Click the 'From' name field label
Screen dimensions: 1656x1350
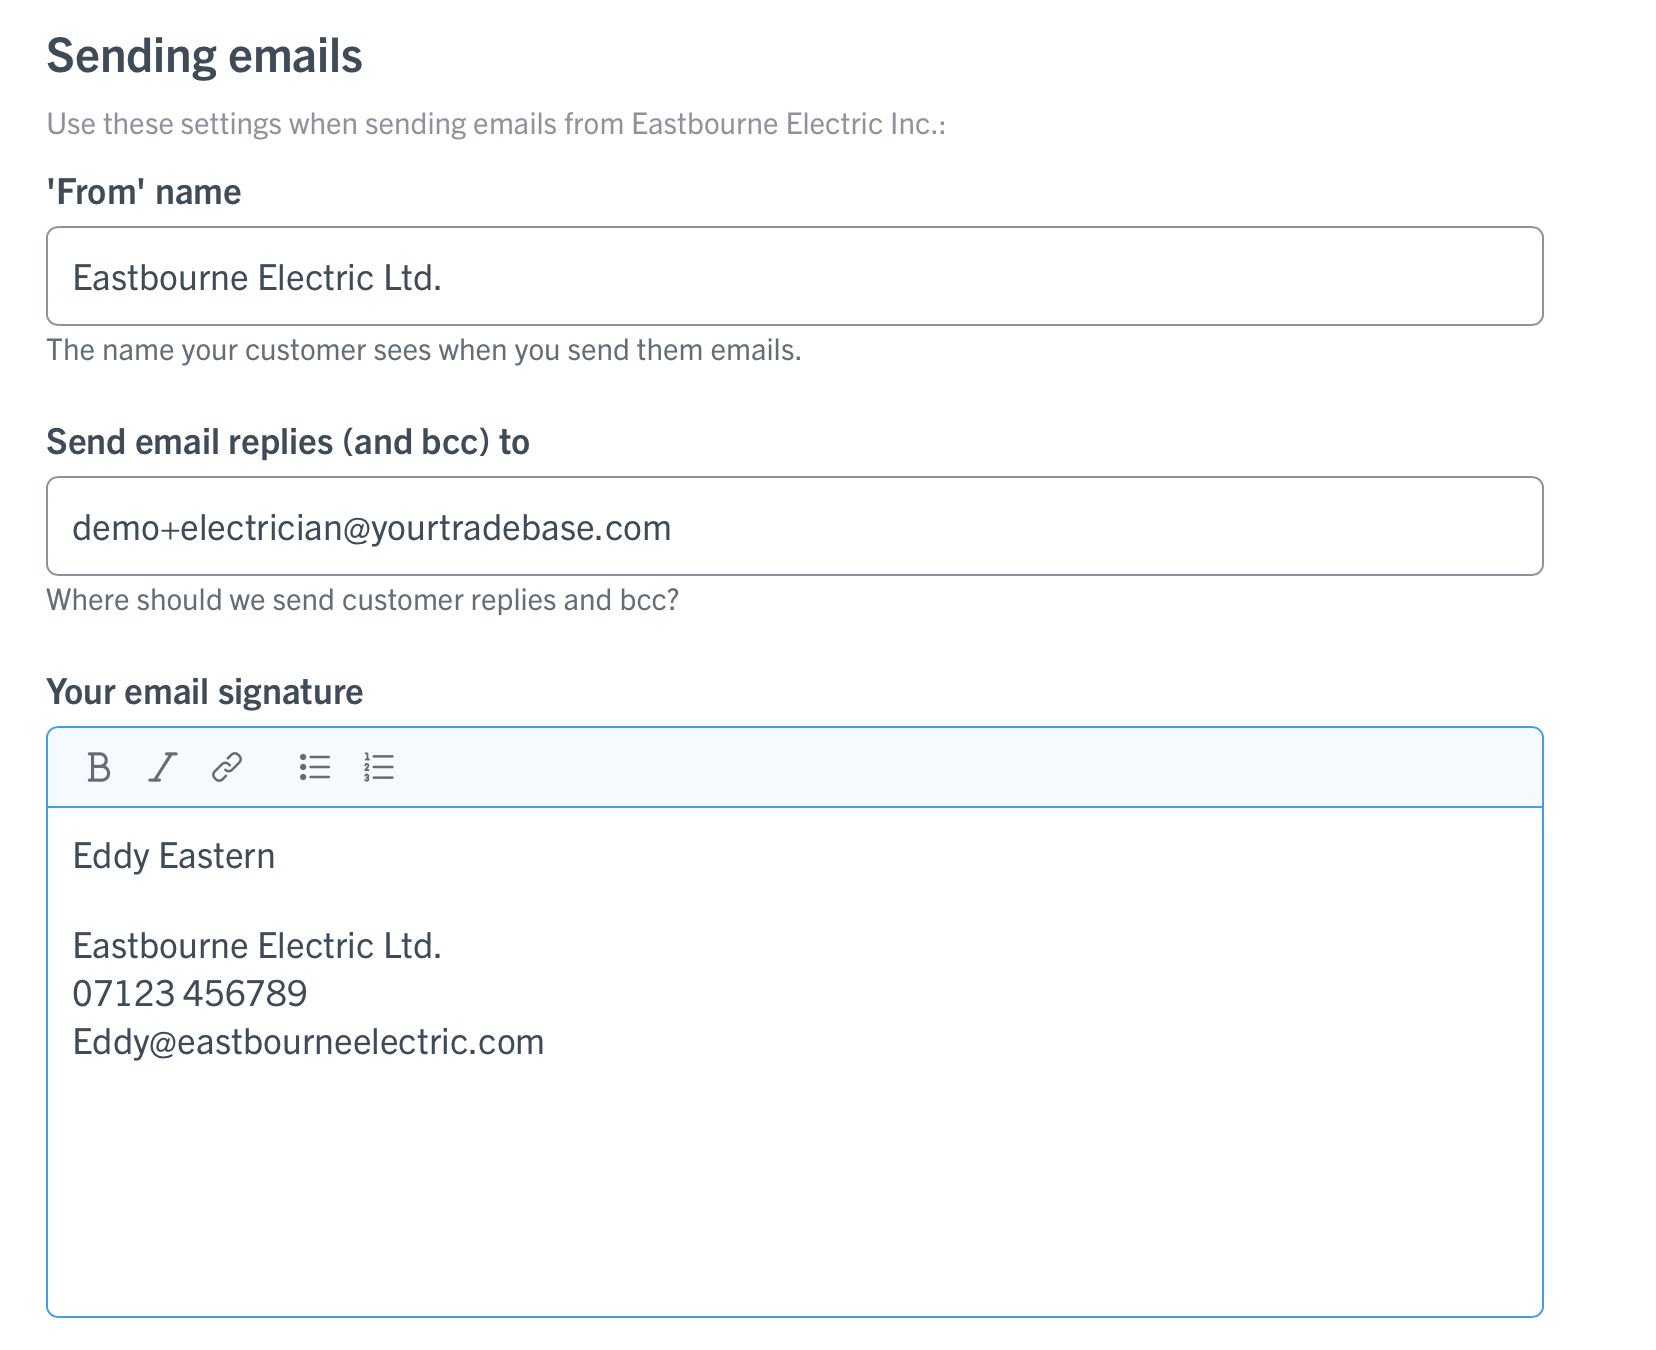tap(144, 192)
